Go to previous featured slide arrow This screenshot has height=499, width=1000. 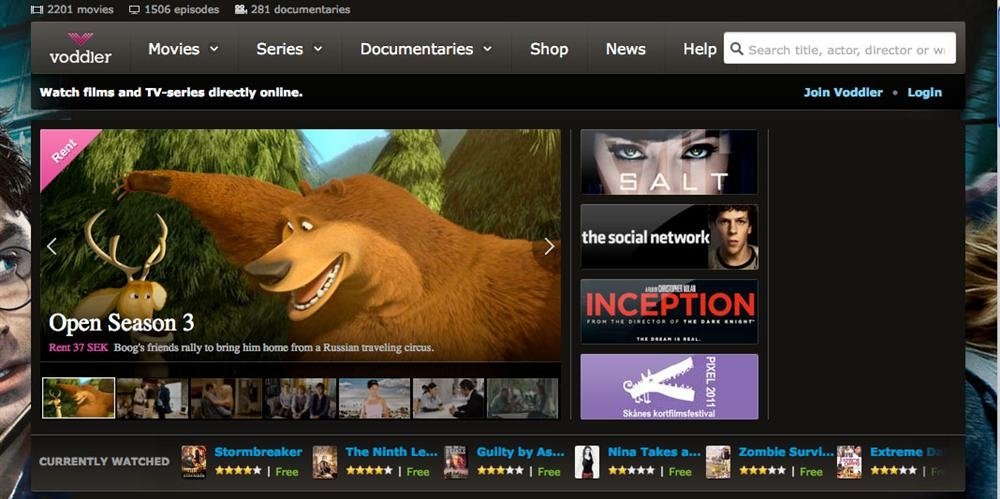point(52,246)
